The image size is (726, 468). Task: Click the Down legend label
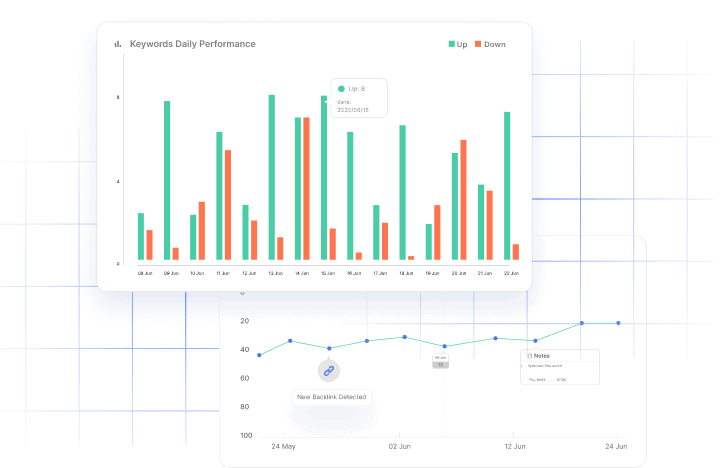[494, 44]
